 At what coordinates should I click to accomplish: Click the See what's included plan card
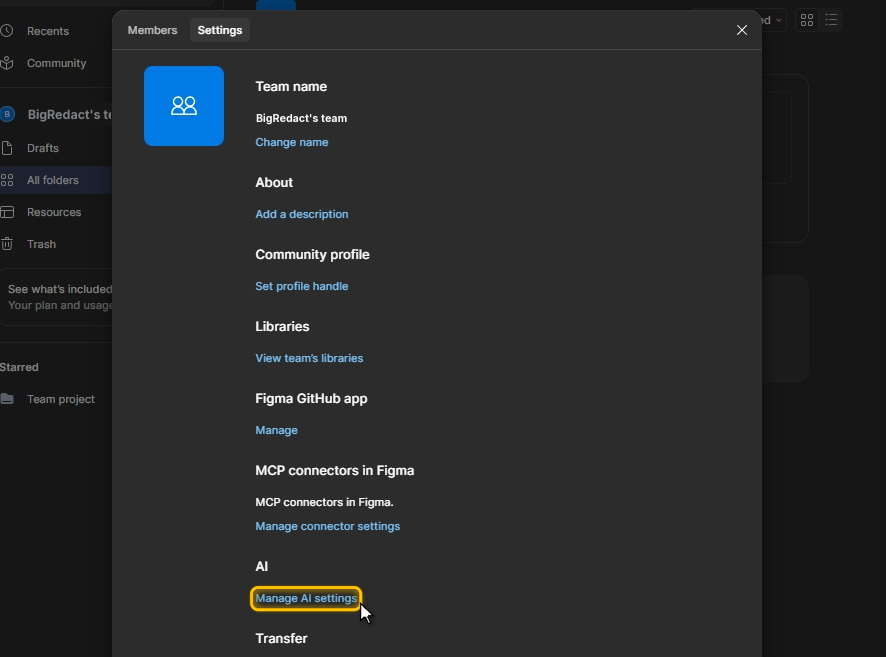point(57,297)
